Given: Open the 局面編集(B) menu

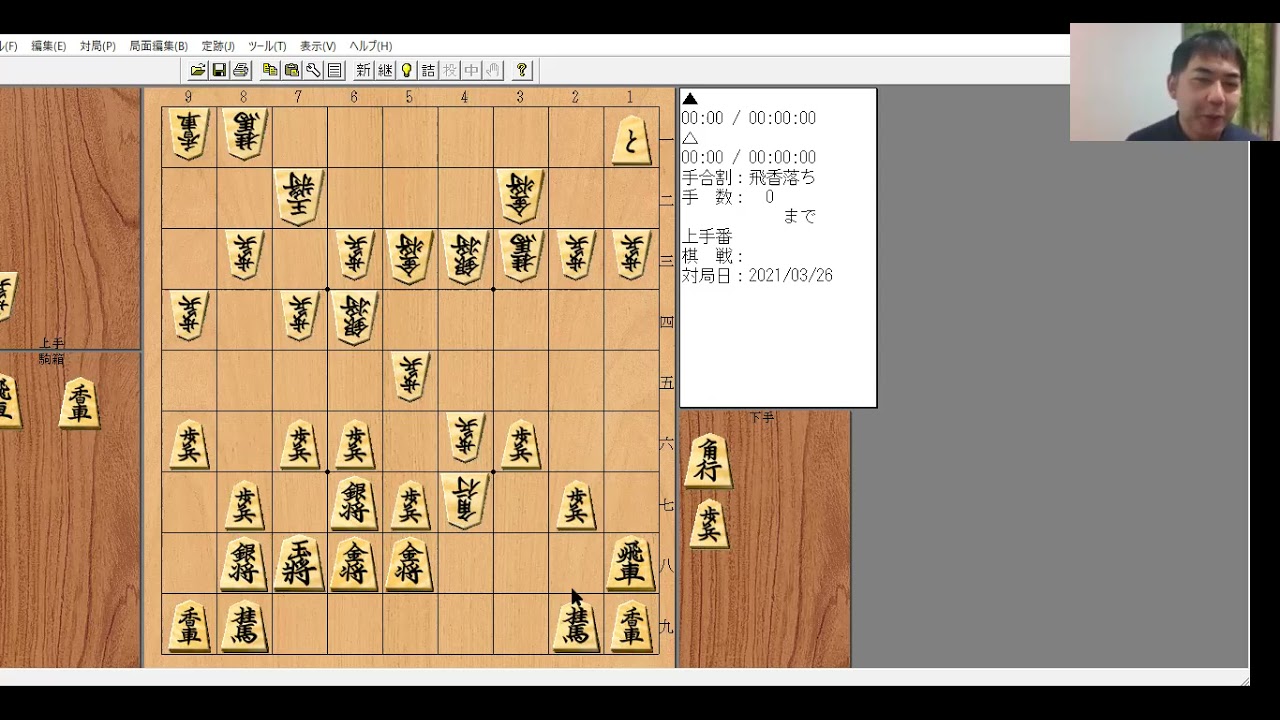Looking at the screenshot, I should (158, 46).
